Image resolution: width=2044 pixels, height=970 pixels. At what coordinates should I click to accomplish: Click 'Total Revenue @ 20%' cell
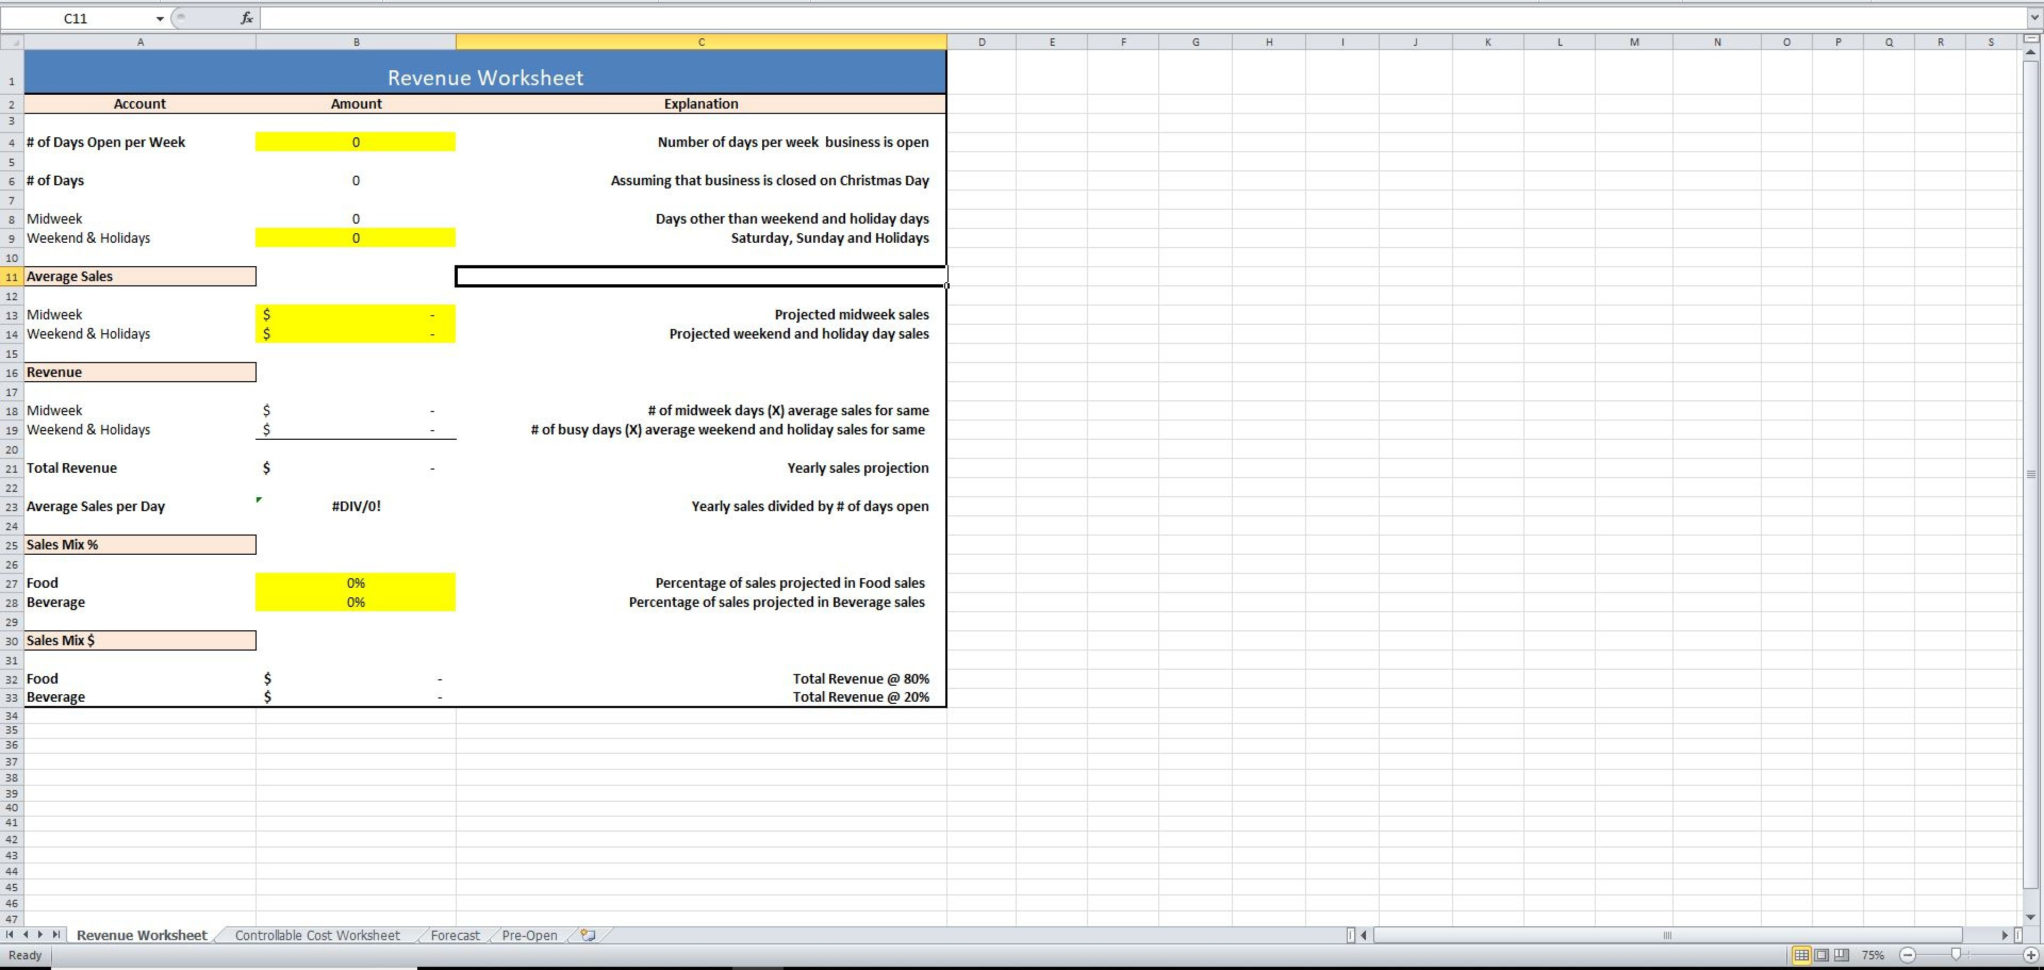(x=701, y=697)
